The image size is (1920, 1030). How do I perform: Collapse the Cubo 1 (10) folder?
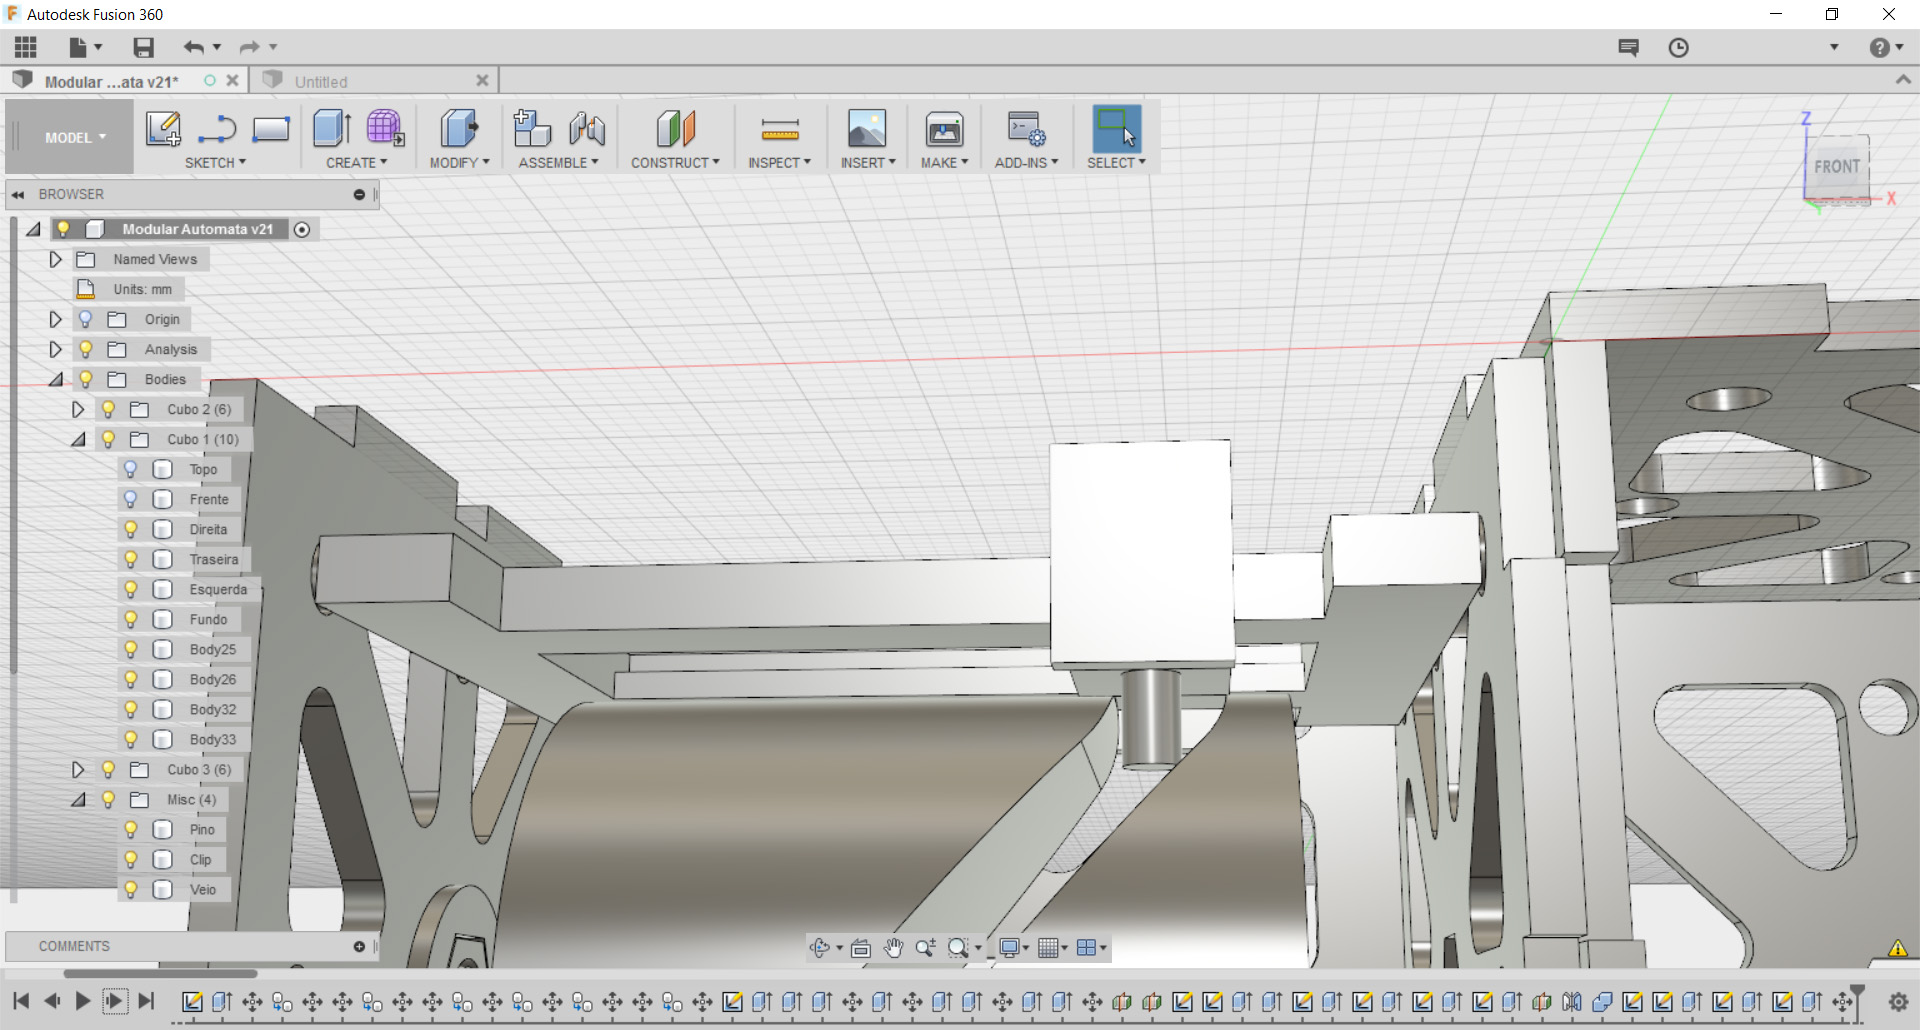pos(78,439)
